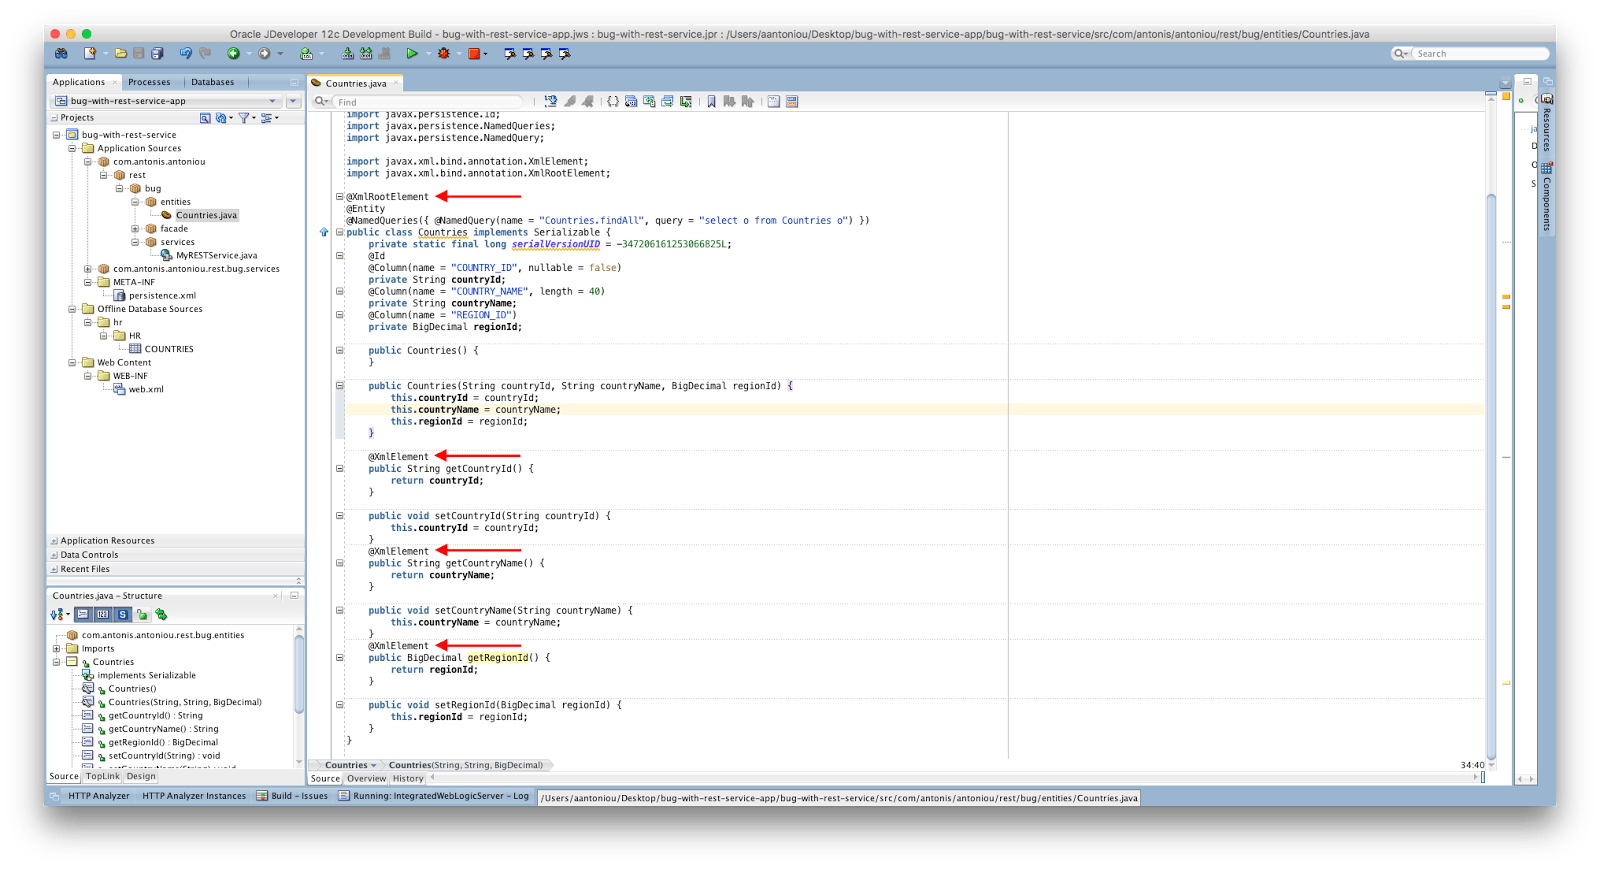Switch to the Databases tab
1600x869 pixels.
click(x=213, y=82)
